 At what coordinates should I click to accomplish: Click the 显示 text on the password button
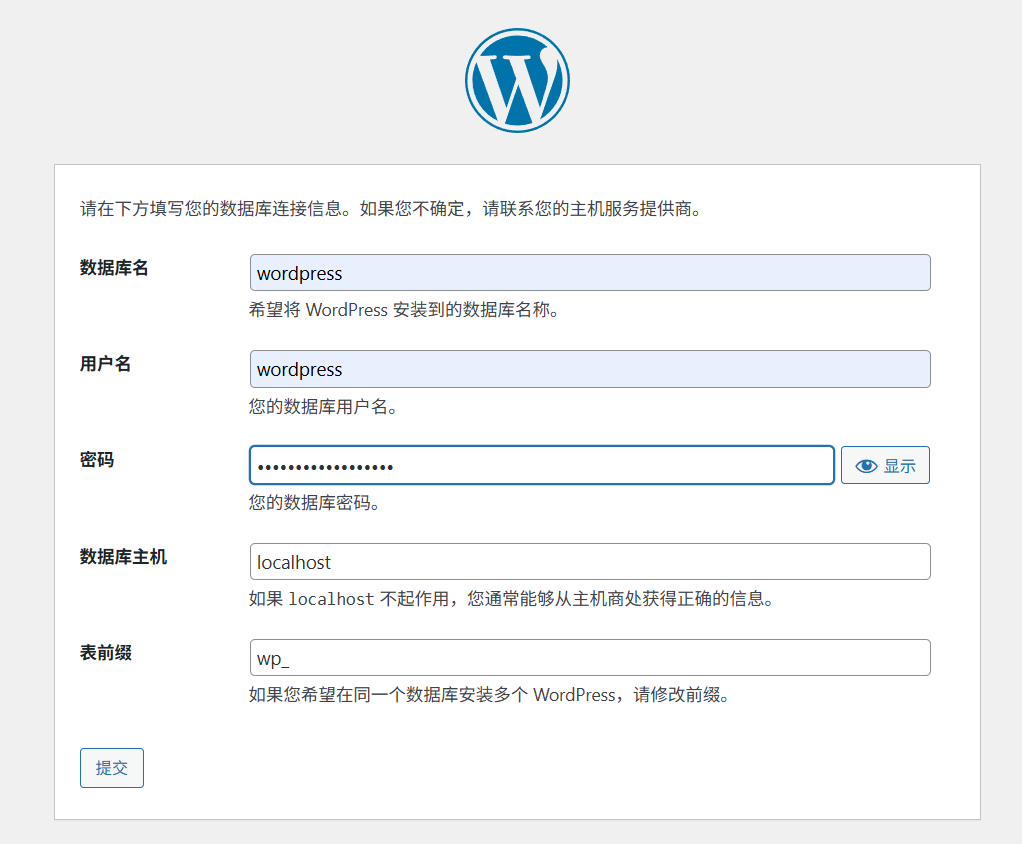tap(899, 466)
